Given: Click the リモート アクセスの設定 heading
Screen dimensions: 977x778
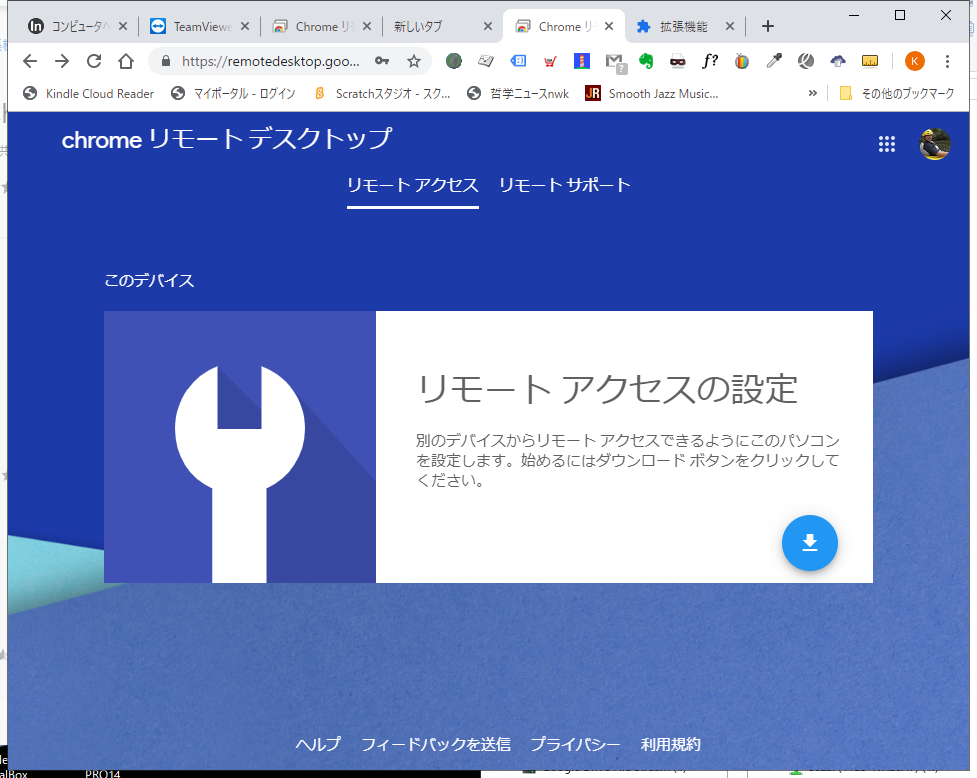Looking at the screenshot, I should tap(607, 389).
